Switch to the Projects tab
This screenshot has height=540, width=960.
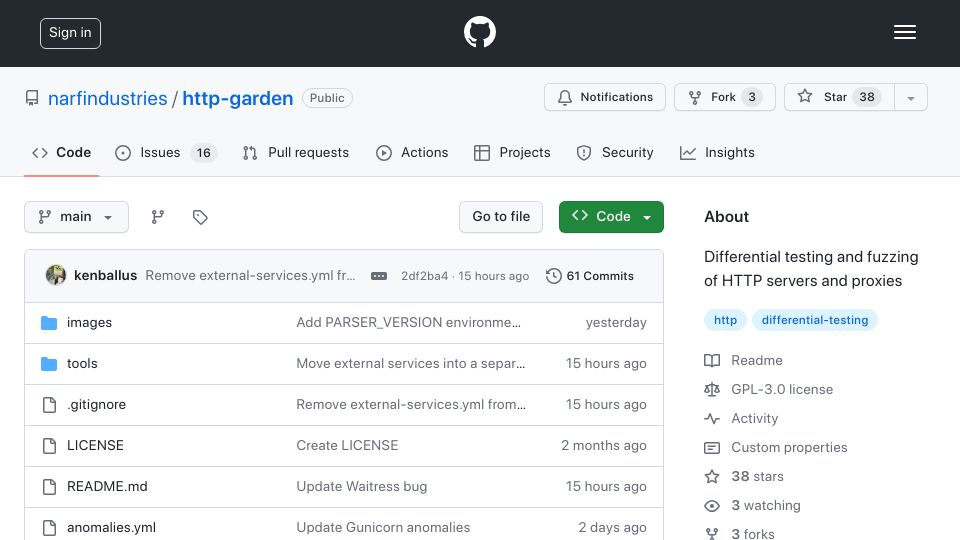[x=512, y=152]
